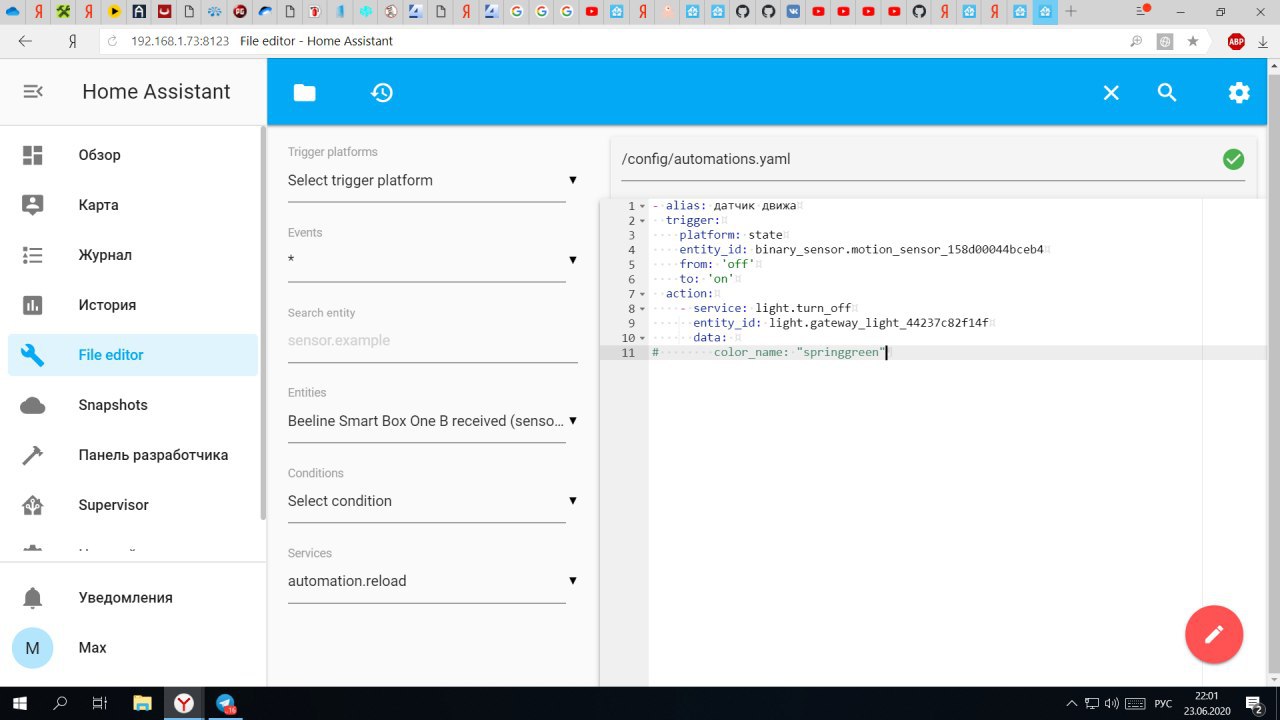Collapse code fold arrow on line 10
Viewport: 1280px width, 720px height.
pos(643,338)
